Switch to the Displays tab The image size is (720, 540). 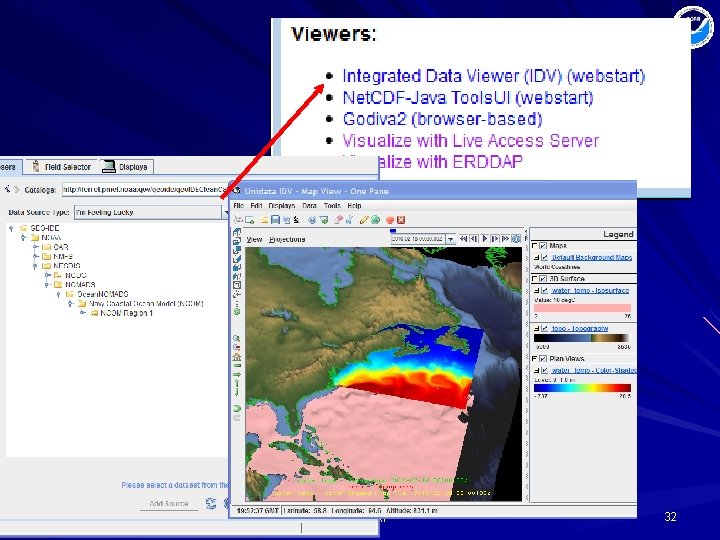[x=126, y=167]
